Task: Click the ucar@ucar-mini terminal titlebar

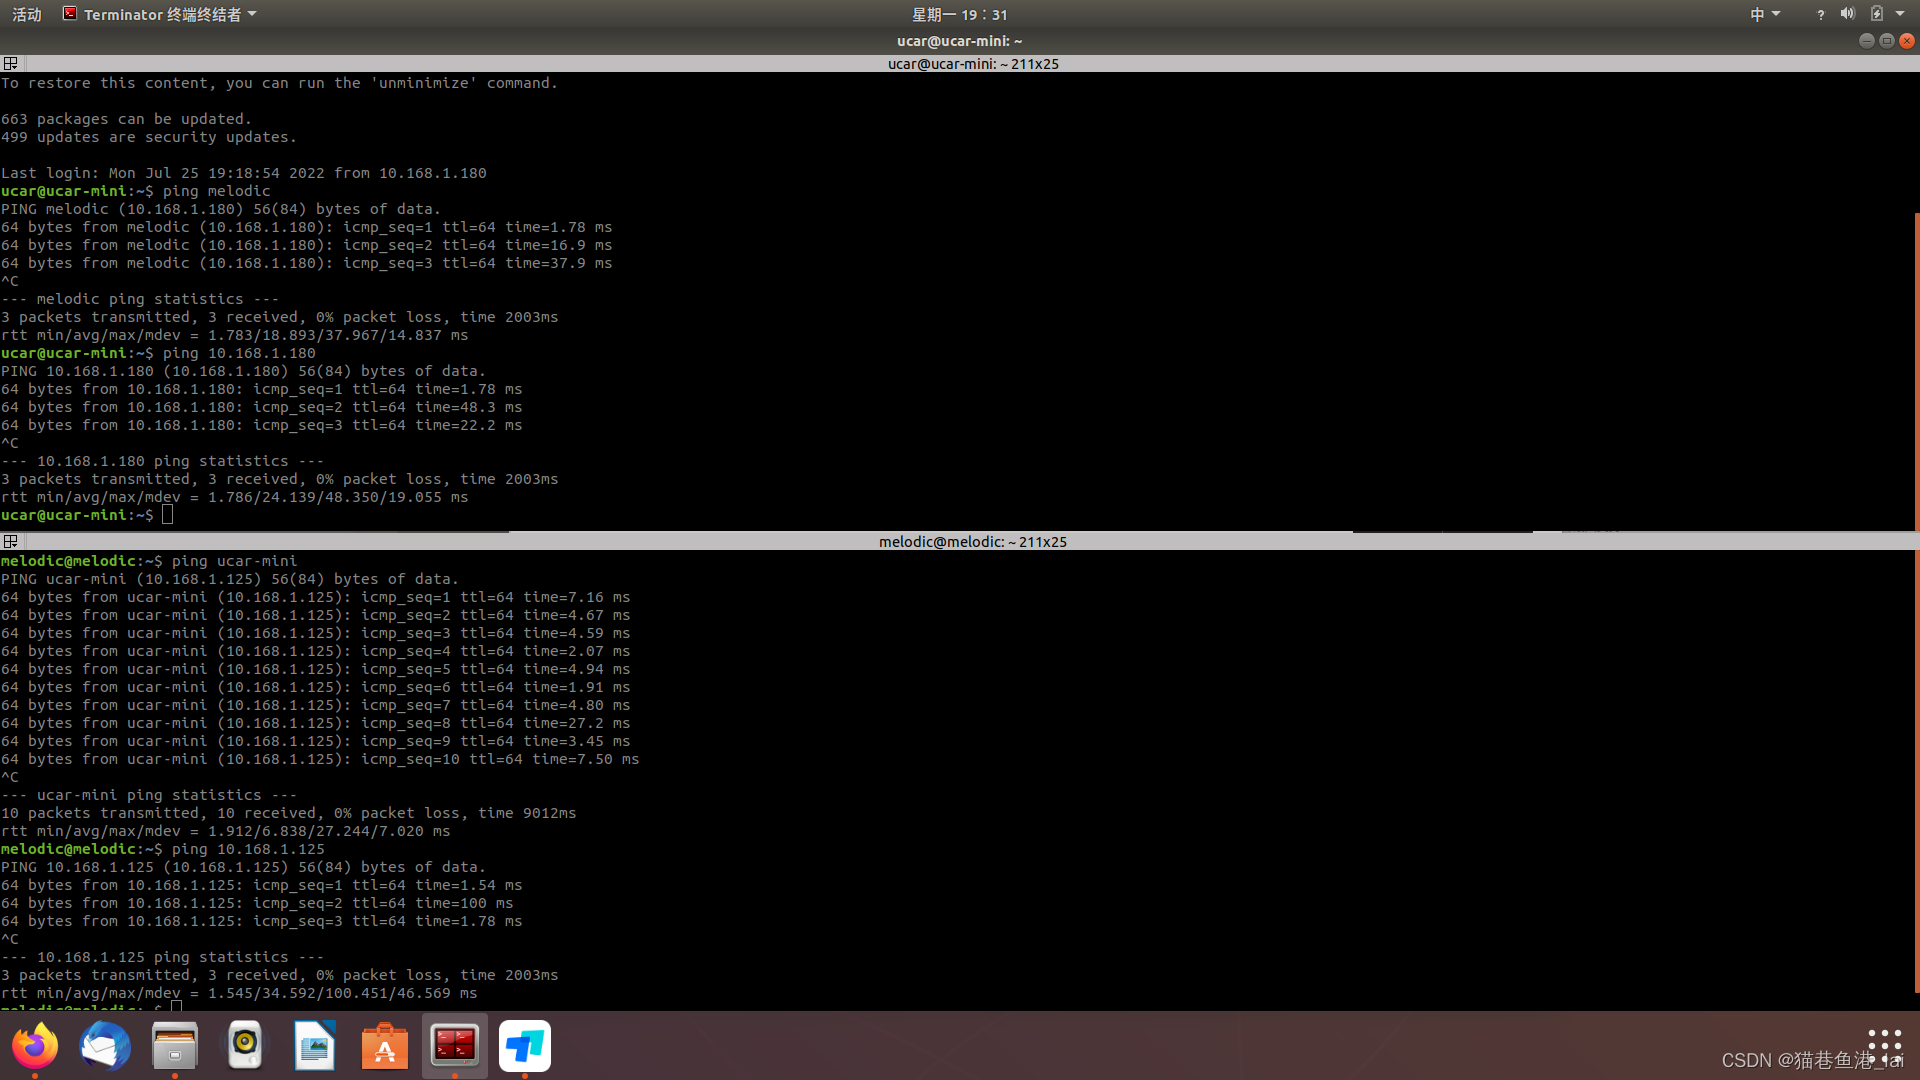Action: 972,63
